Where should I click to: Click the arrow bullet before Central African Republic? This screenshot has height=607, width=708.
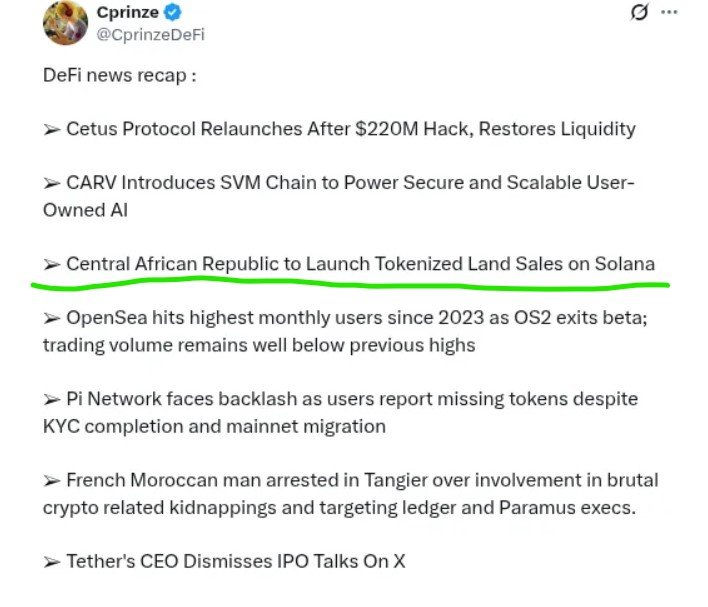pos(52,265)
